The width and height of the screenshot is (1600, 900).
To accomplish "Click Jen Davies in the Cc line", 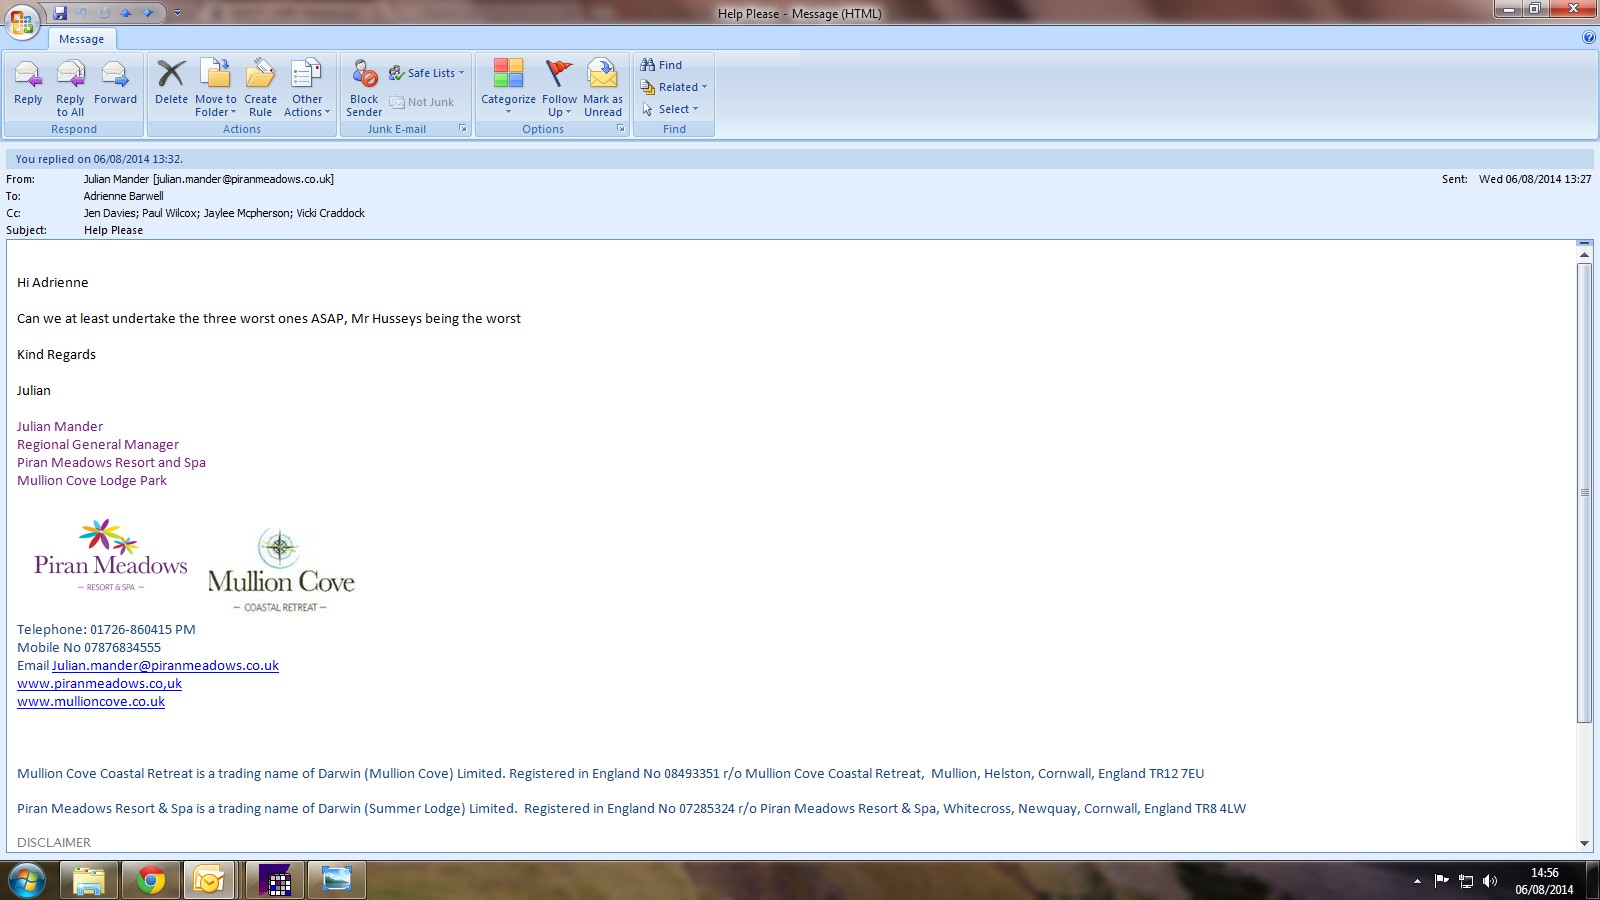I will point(109,213).
